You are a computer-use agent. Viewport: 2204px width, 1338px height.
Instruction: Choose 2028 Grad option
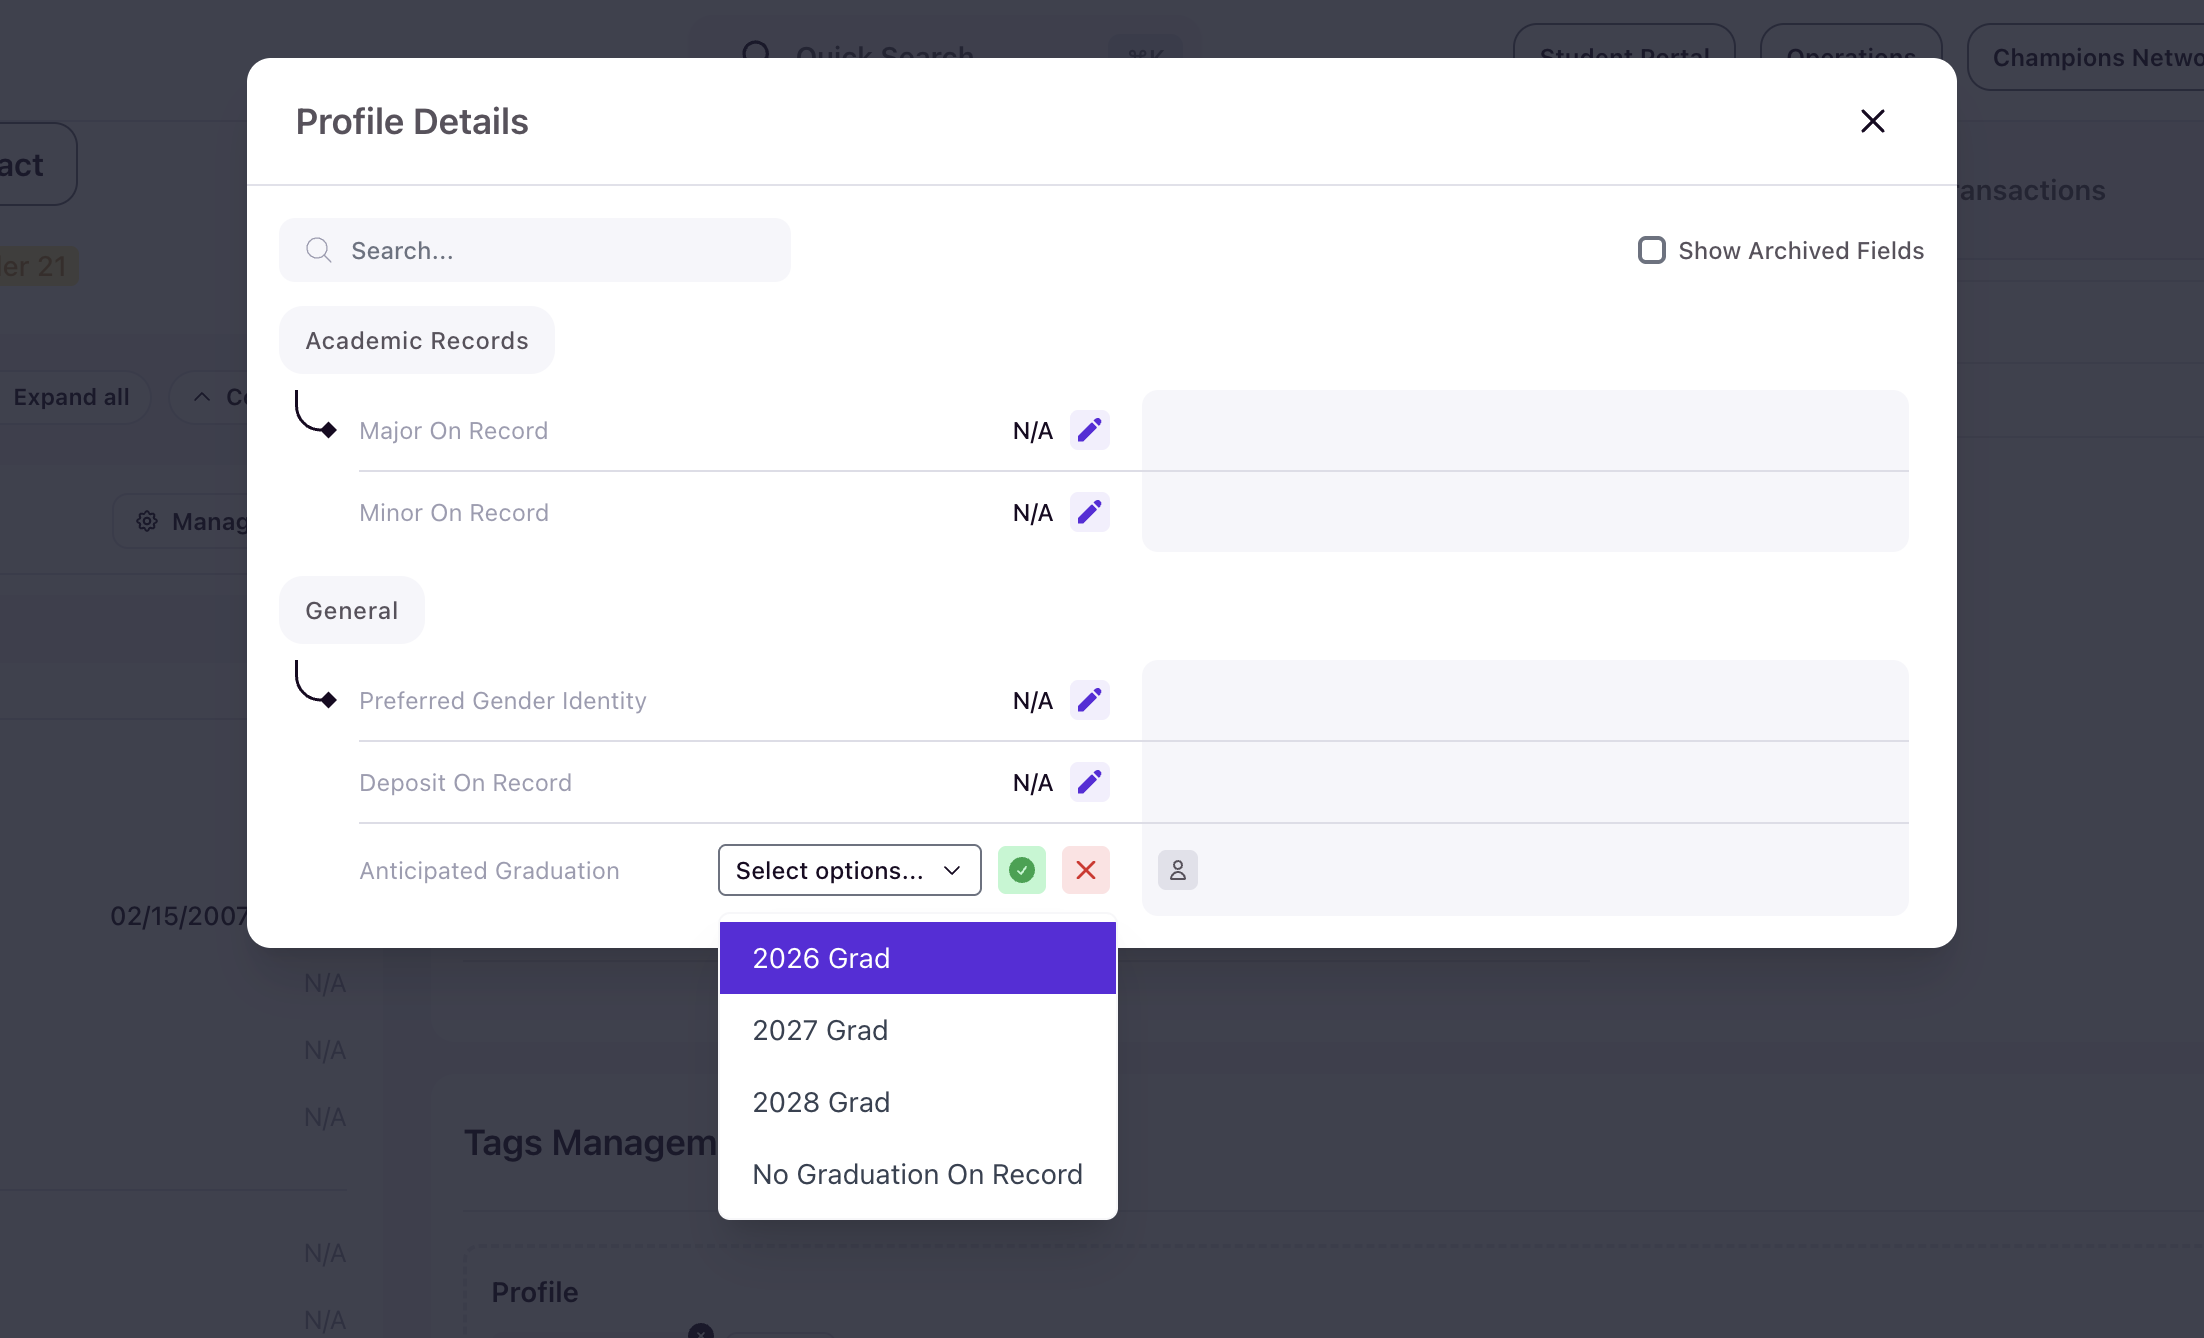point(917,1102)
